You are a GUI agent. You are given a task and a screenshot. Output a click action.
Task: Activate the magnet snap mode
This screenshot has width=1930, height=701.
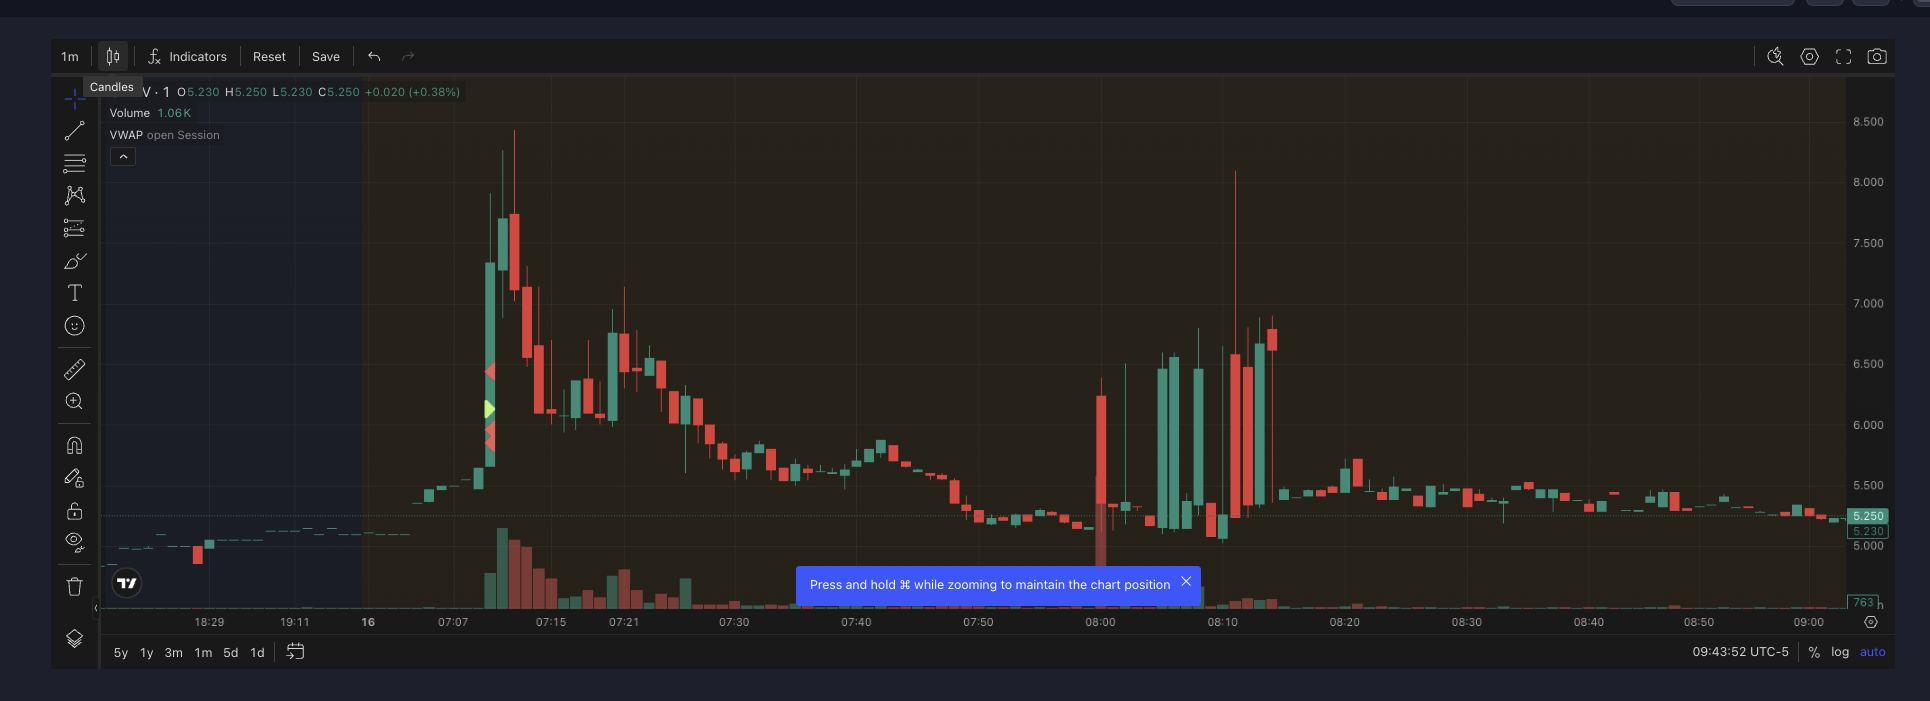74,445
